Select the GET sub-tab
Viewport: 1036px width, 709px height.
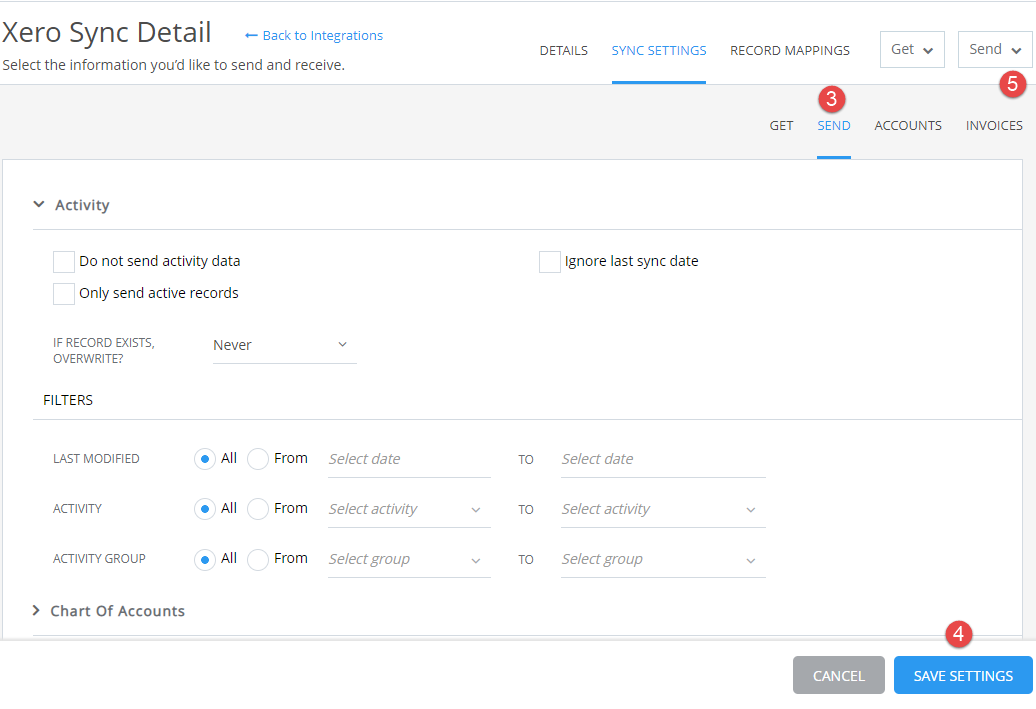tap(781, 126)
